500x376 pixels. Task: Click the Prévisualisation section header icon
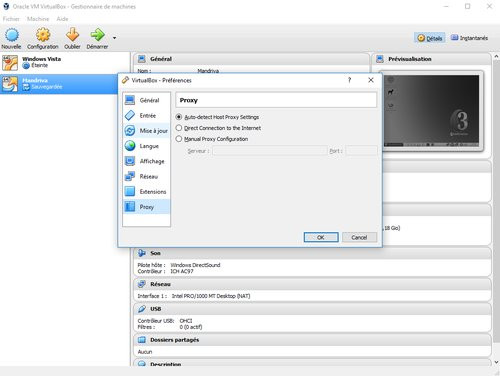(380, 59)
